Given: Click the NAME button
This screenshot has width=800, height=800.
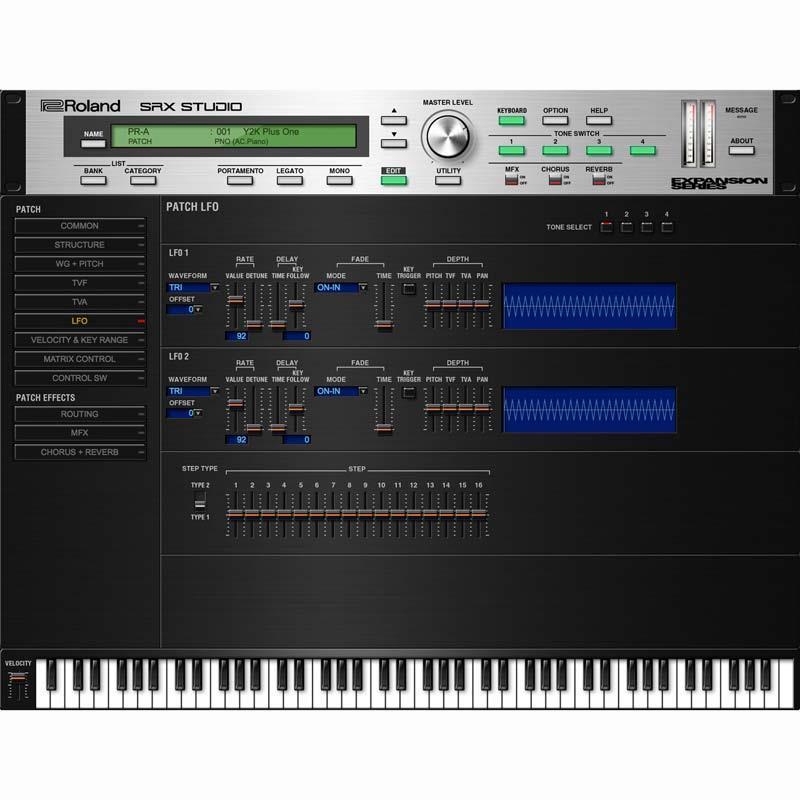Looking at the screenshot, I should point(93,143).
